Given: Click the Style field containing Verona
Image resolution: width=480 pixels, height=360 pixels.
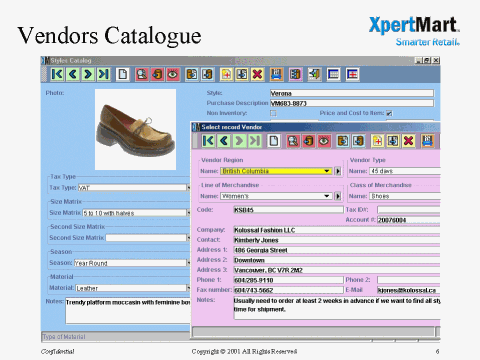Looking at the screenshot, I should pos(352,93).
